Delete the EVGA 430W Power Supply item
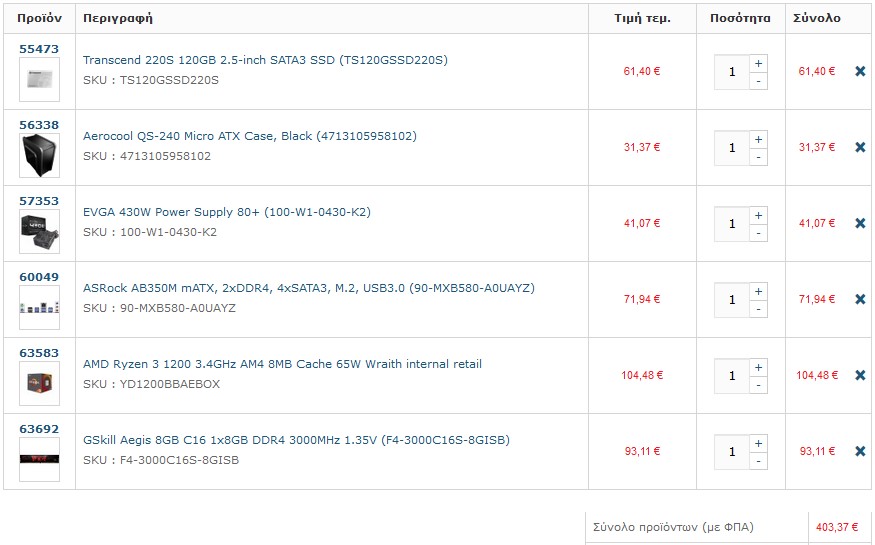 click(860, 223)
